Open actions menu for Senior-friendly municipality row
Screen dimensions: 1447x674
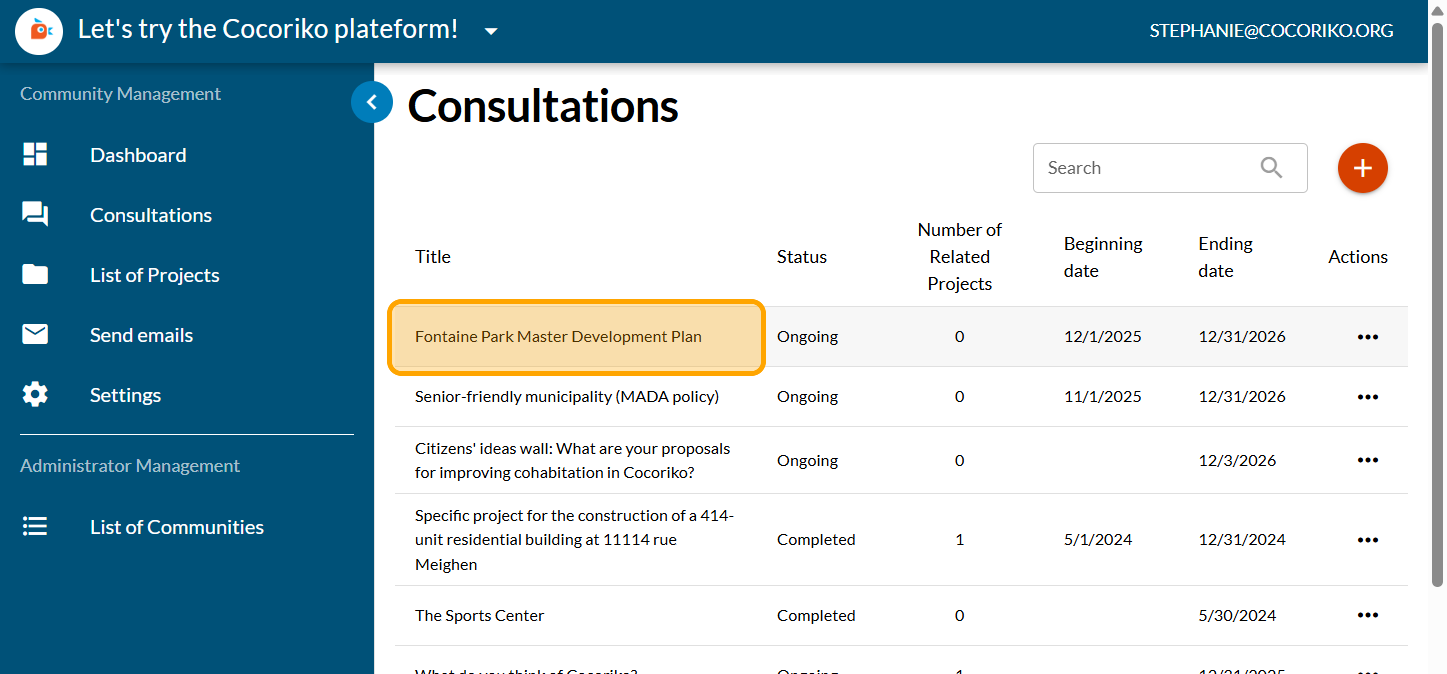[1367, 397]
